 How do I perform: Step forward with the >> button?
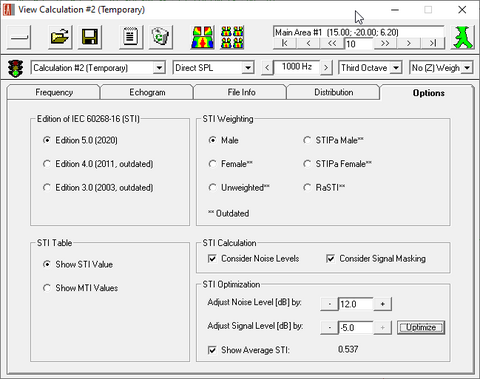click(385, 43)
